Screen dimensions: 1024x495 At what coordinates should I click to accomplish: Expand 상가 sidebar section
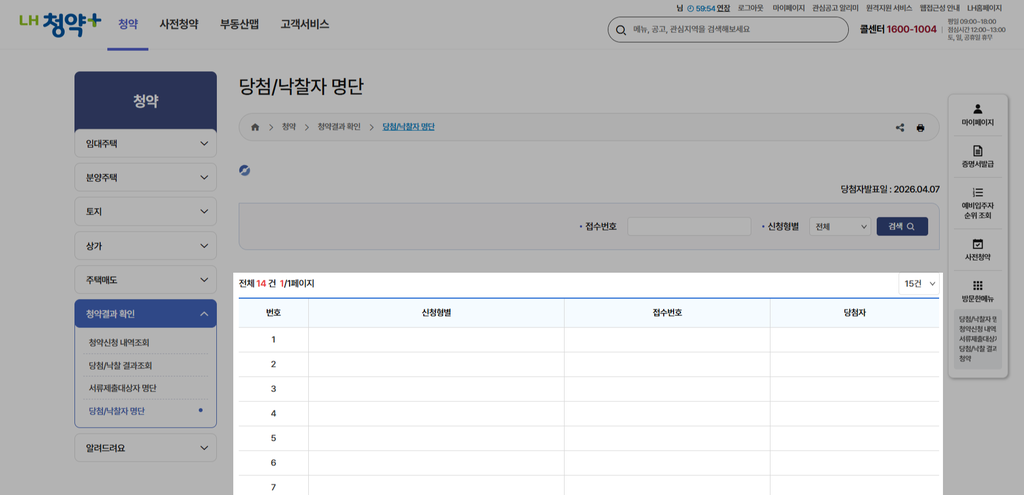point(146,246)
